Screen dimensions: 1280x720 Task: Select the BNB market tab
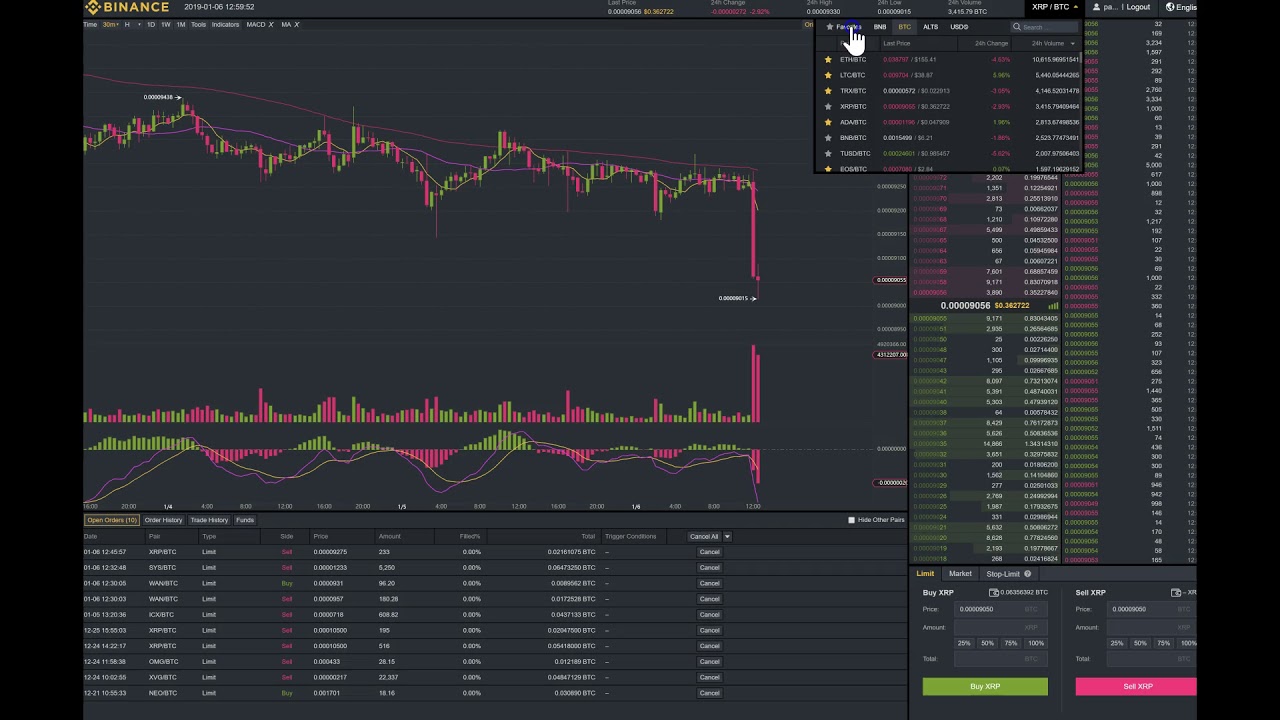[880, 27]
